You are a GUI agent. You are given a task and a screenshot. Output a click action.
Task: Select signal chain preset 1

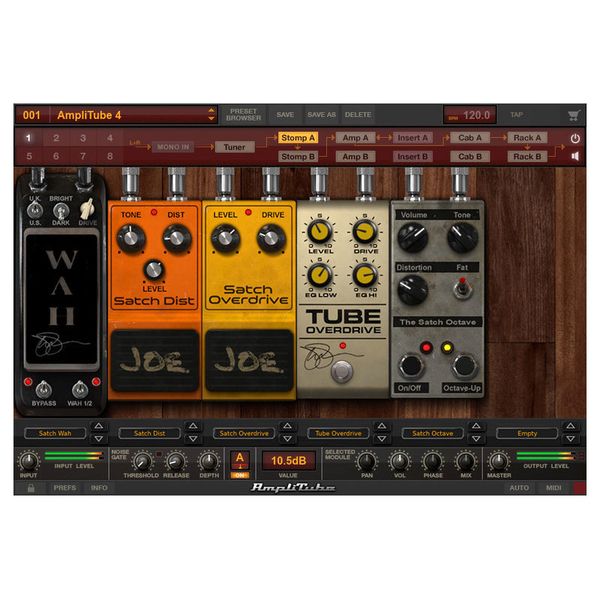coord(29,138)
